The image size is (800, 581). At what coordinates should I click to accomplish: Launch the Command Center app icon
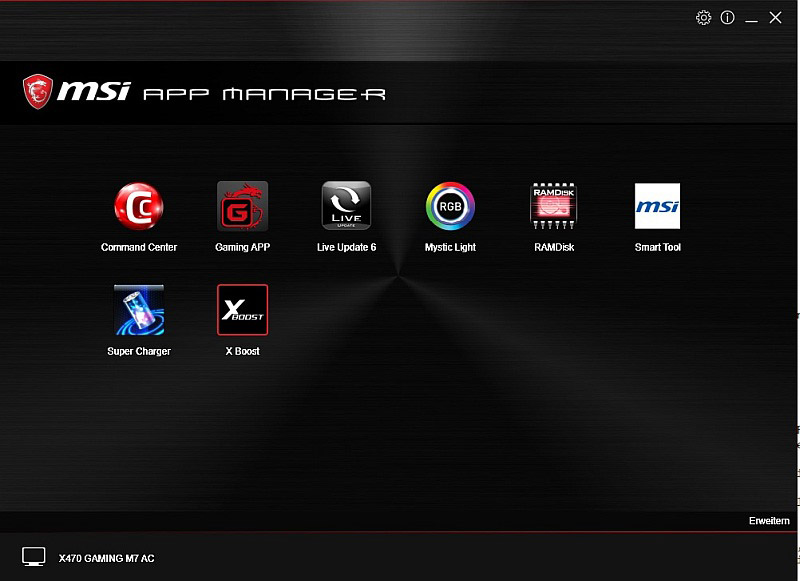[139, 206]
